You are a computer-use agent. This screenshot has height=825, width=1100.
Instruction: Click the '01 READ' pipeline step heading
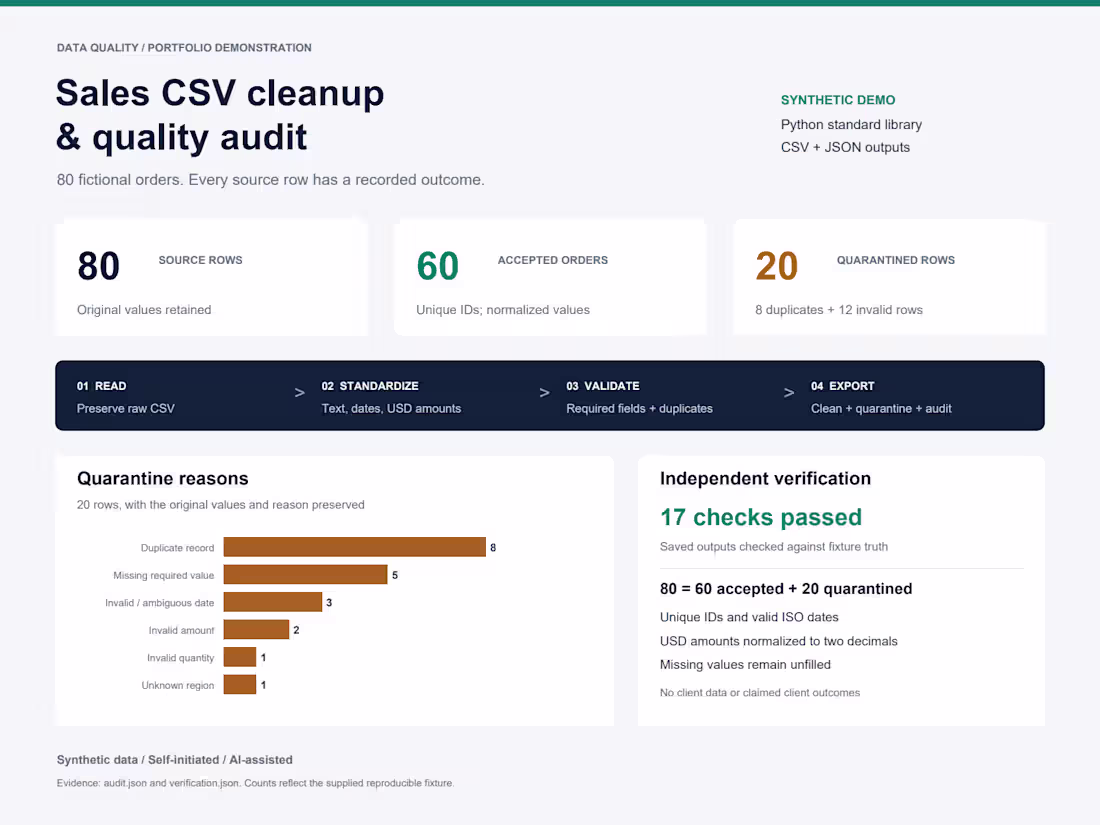pyautogui.click(x=102, y=386)
